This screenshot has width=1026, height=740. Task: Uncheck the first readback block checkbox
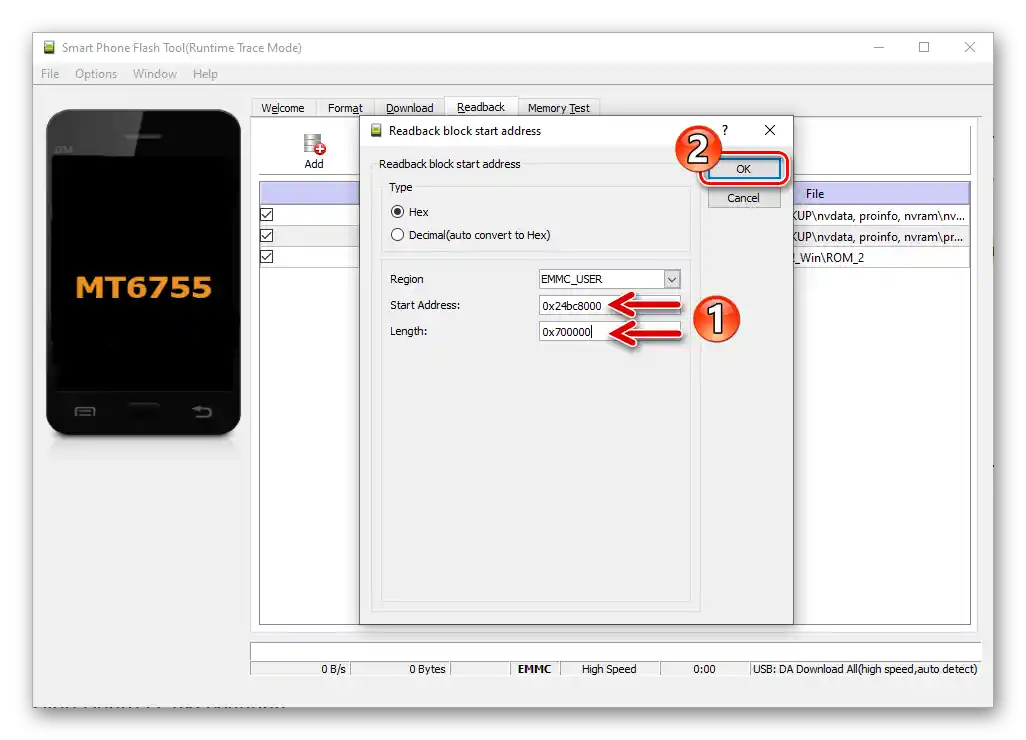(x=267, y=214)
